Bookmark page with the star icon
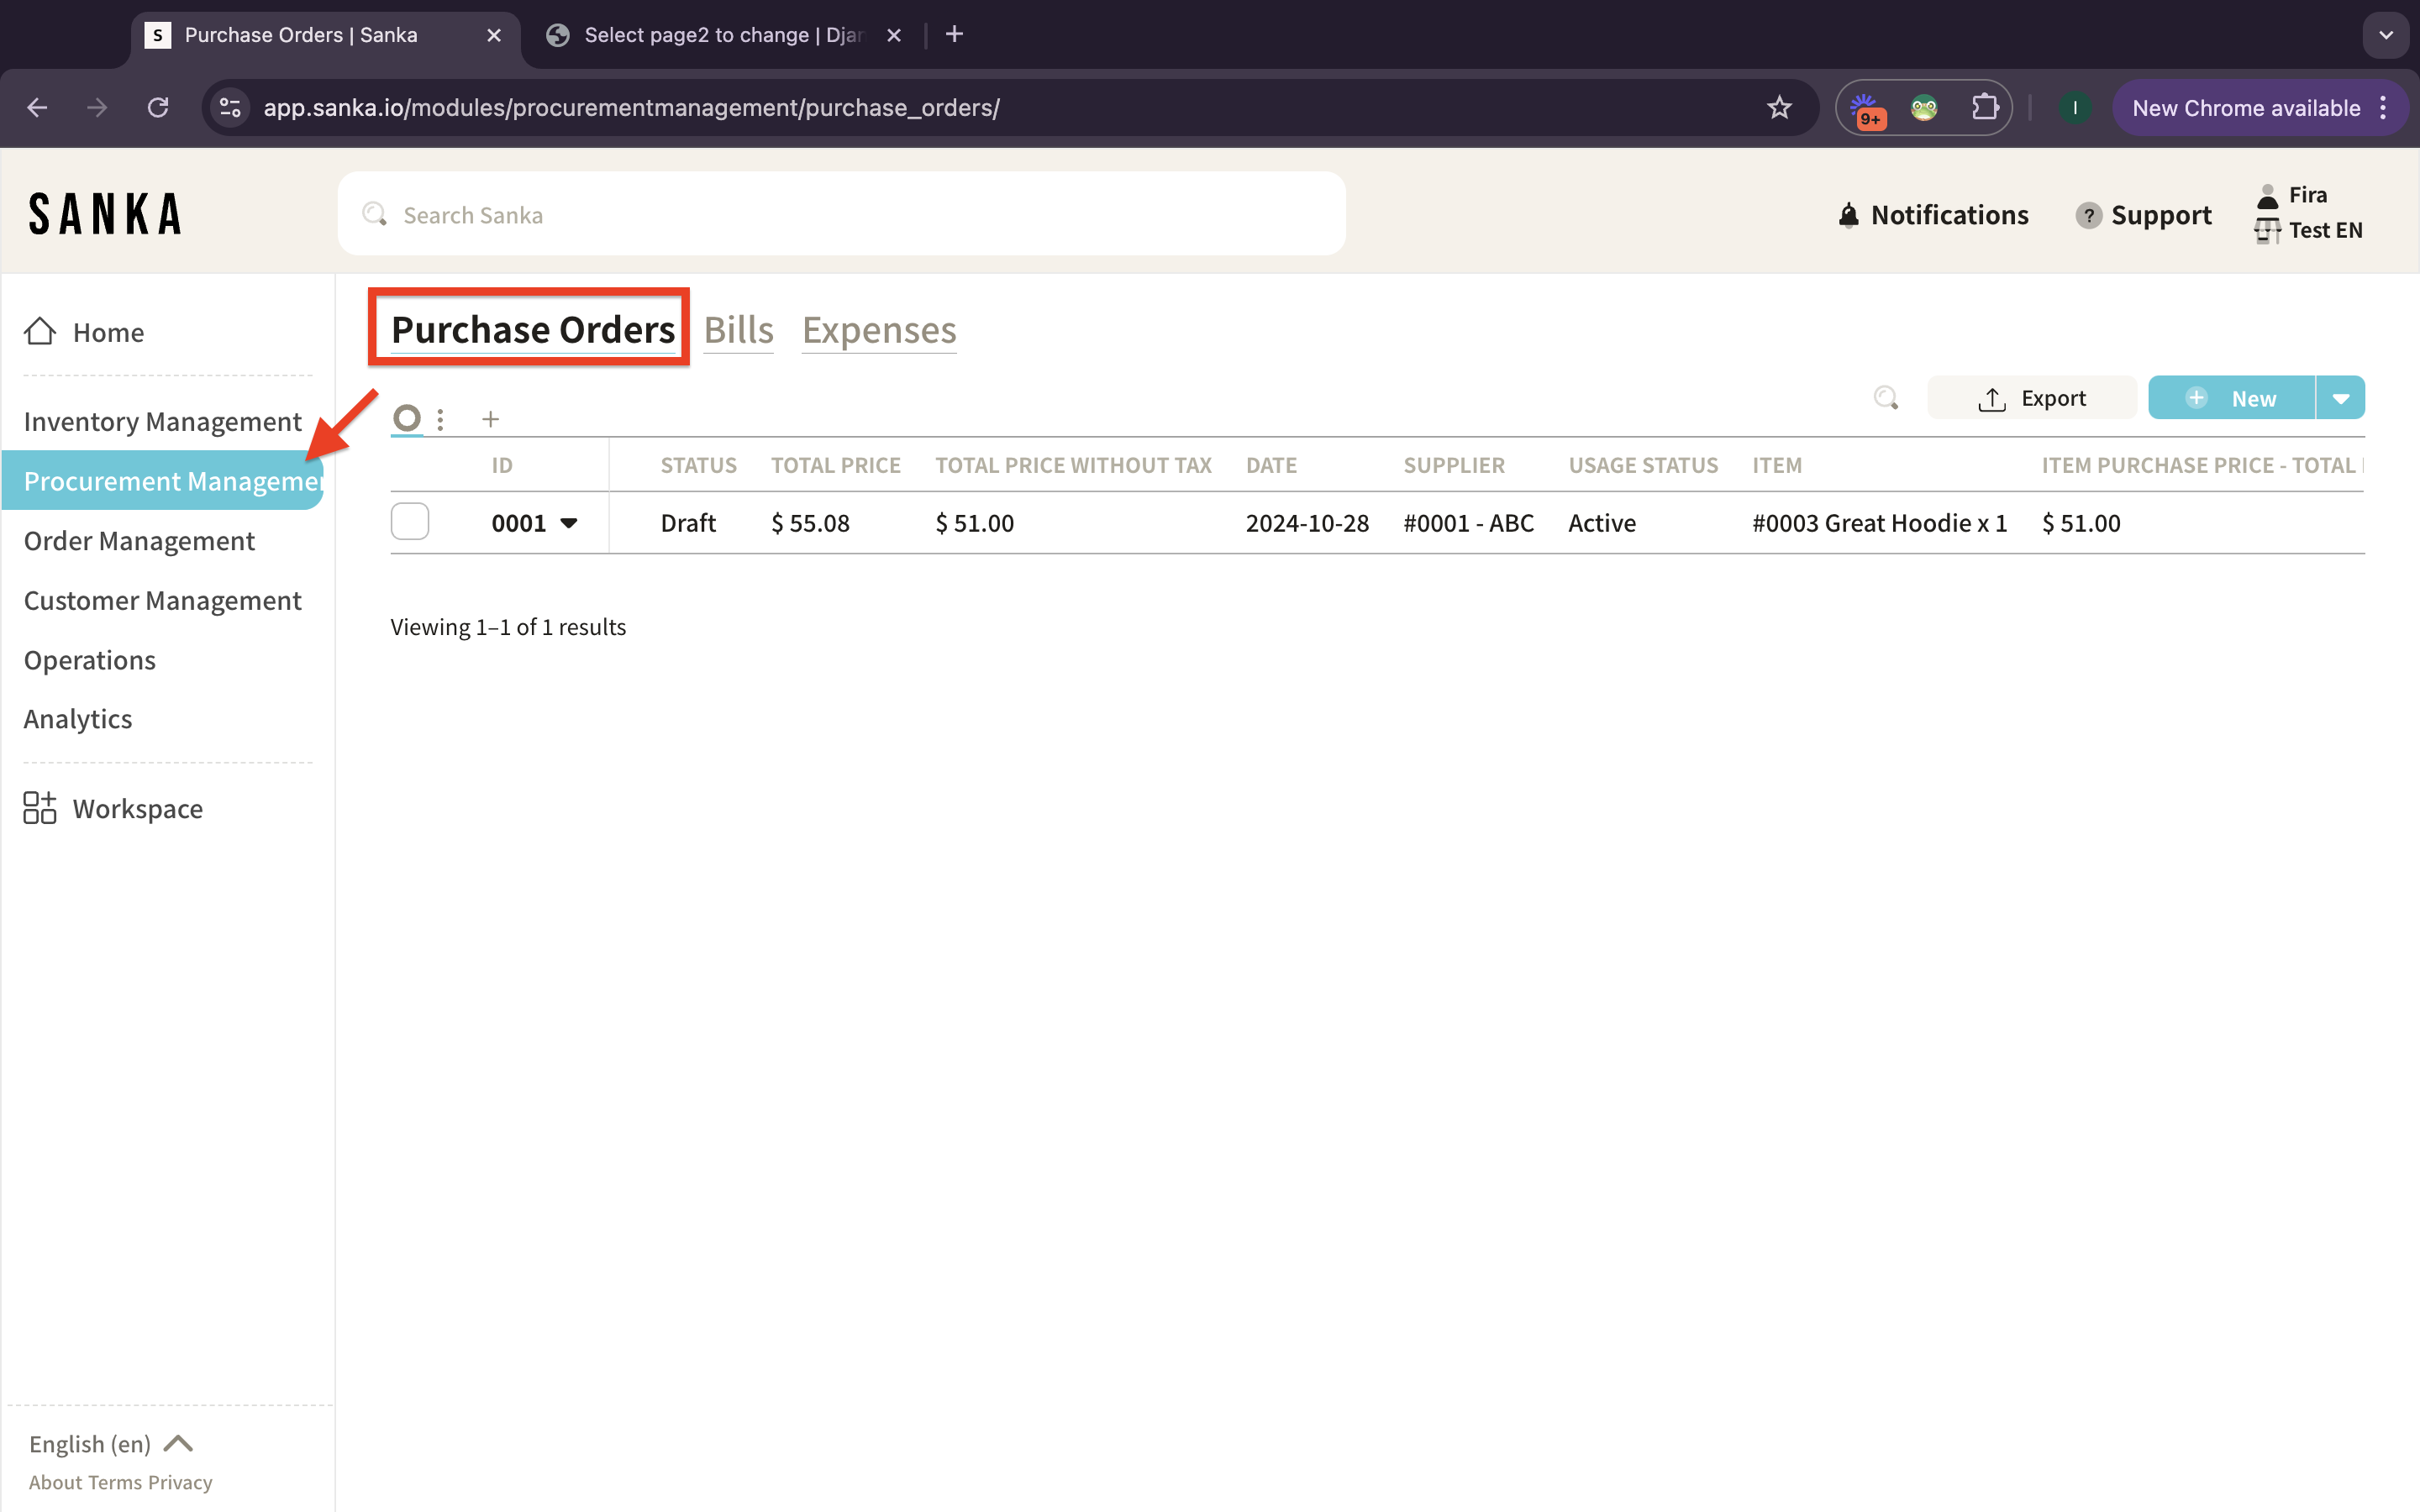The image size is (2420, 1512). click(1778, 107)
